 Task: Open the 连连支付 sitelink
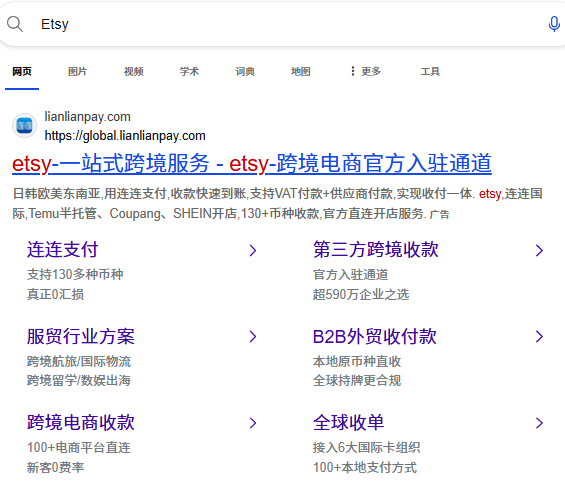pyautogui.click(x=63, y=249)
